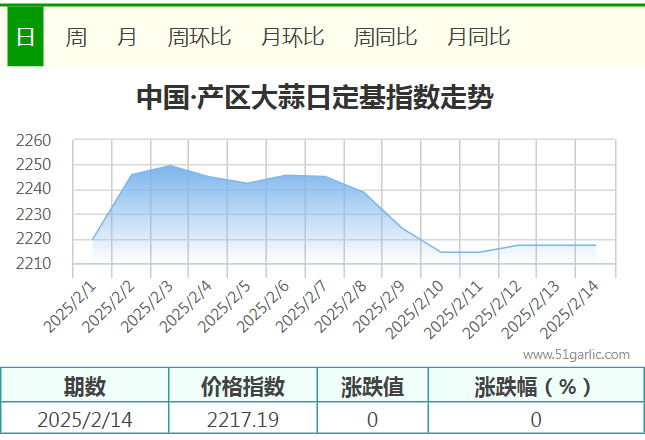Image resolution: width=645 pixels, height=440 pixels.
Task: Click the 2025/2/14 x-axis date label
Action: coord(569,310)
